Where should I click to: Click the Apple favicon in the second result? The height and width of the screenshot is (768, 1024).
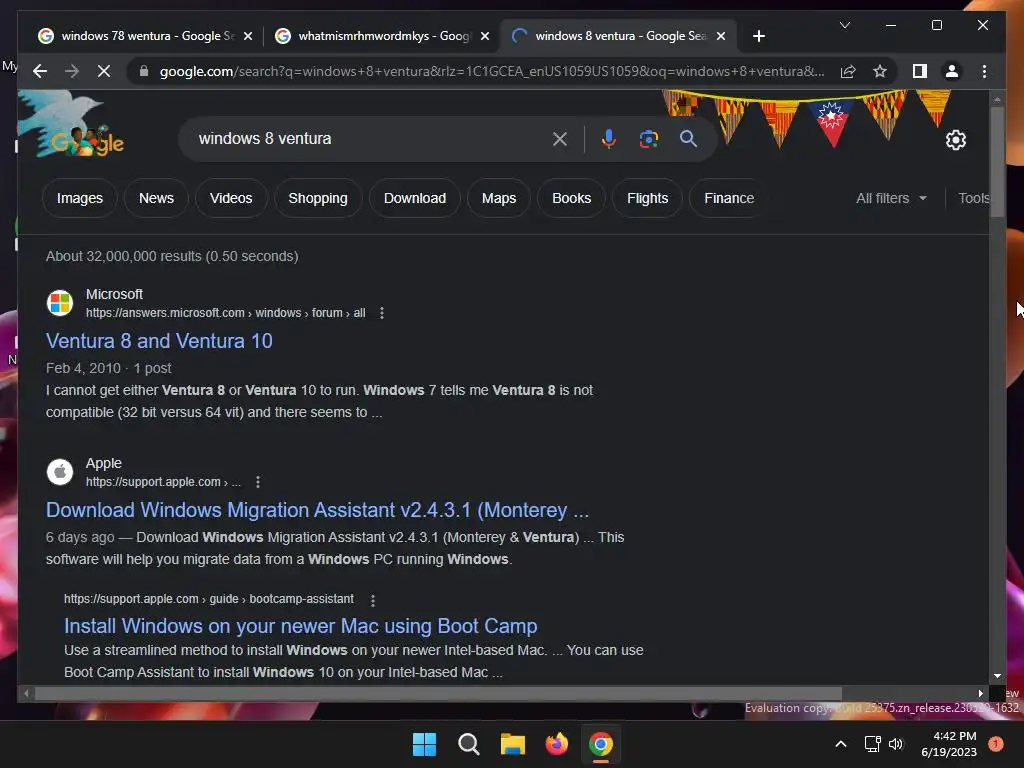click(60, 472)
